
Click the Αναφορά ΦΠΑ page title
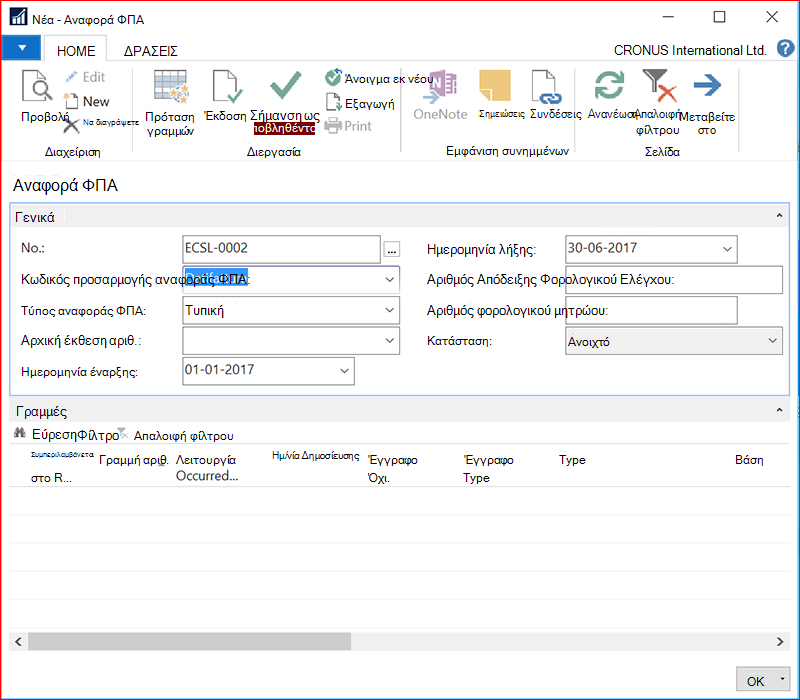pos(65,185)
